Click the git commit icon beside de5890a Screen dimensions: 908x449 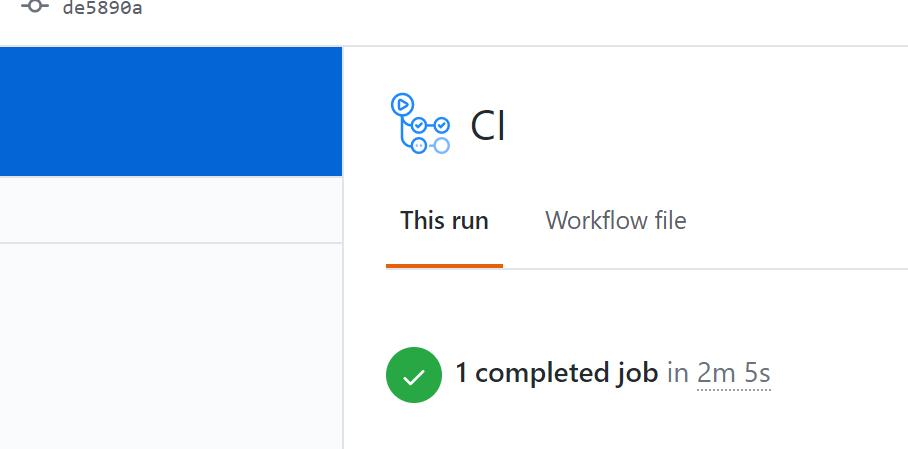click(35, 6)
